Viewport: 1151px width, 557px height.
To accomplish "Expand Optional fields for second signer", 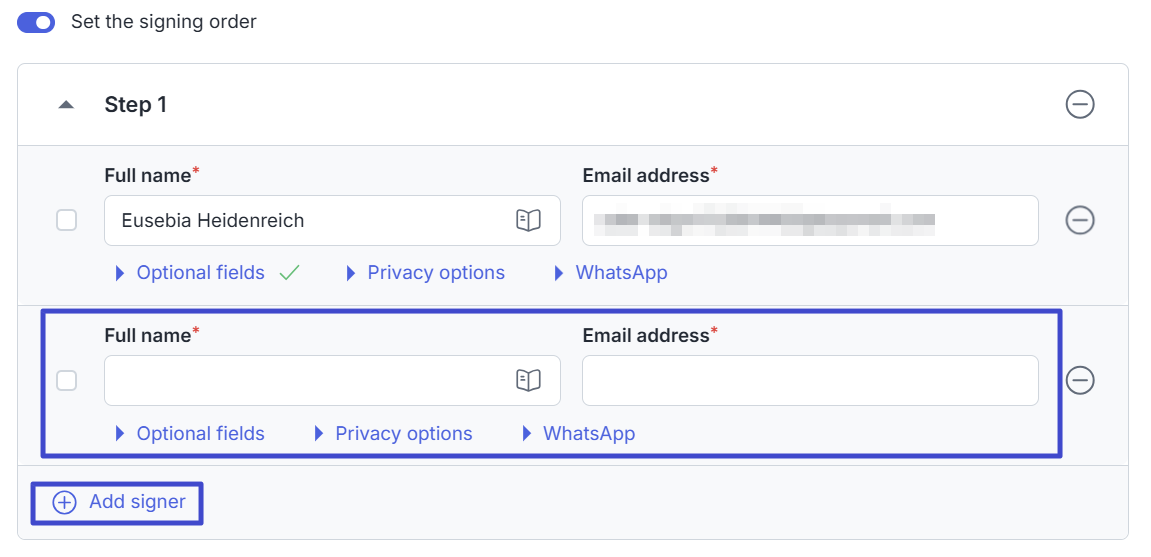I will [x=199, y=434].
